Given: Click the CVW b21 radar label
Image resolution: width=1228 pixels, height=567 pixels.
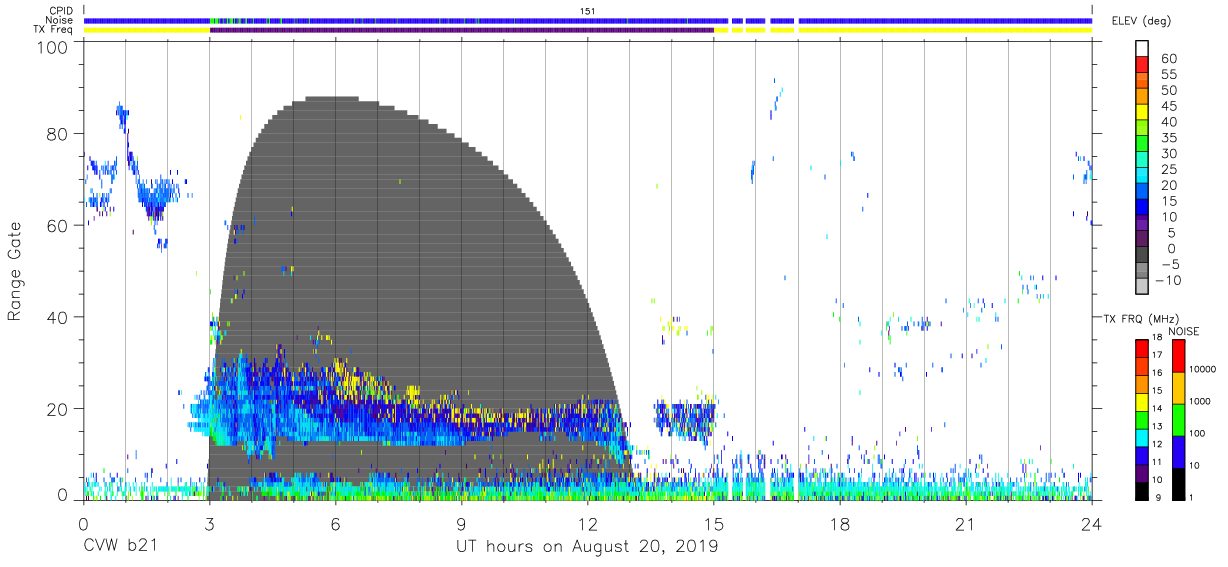Looking at the screenshot, I should pyautogui.click(x=120, y=546).
